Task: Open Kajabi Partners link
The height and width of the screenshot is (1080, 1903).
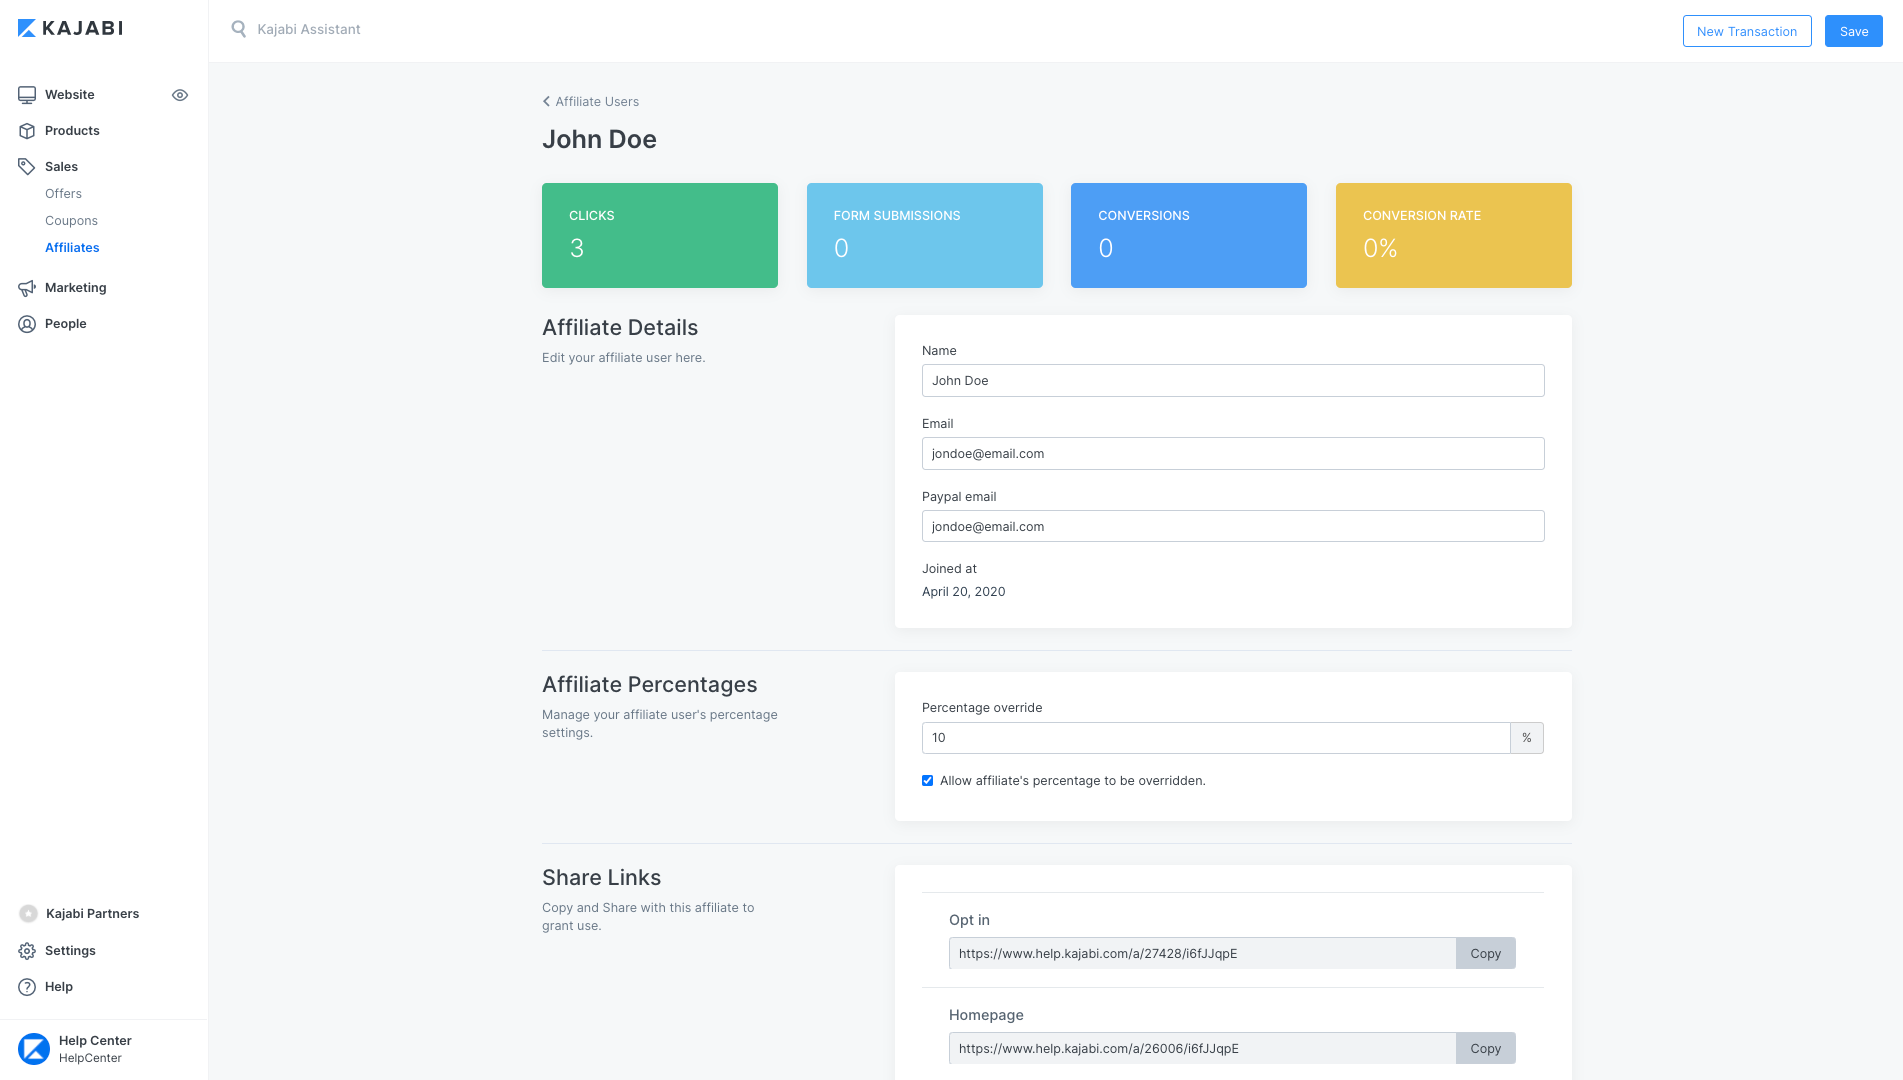Action: pos(92,914)
